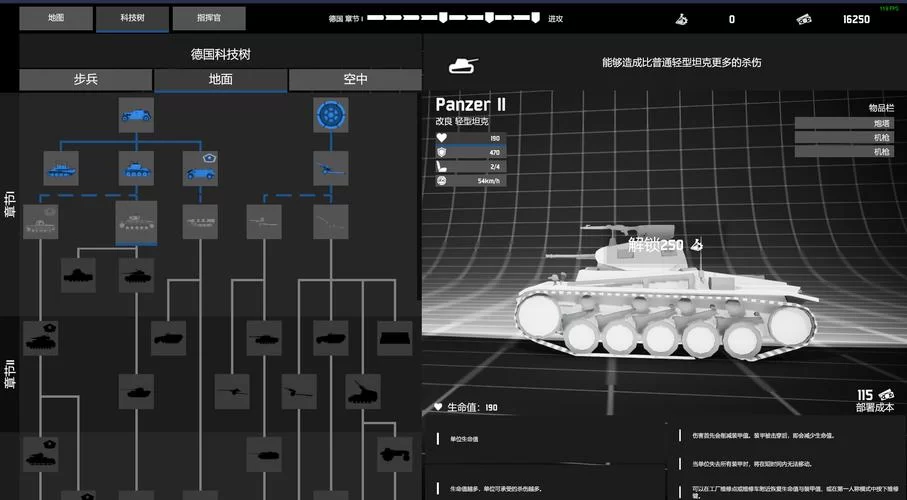Select the black tank node branching left under Panzer II
The image size is (907, 500).
[x=78, y=275]
